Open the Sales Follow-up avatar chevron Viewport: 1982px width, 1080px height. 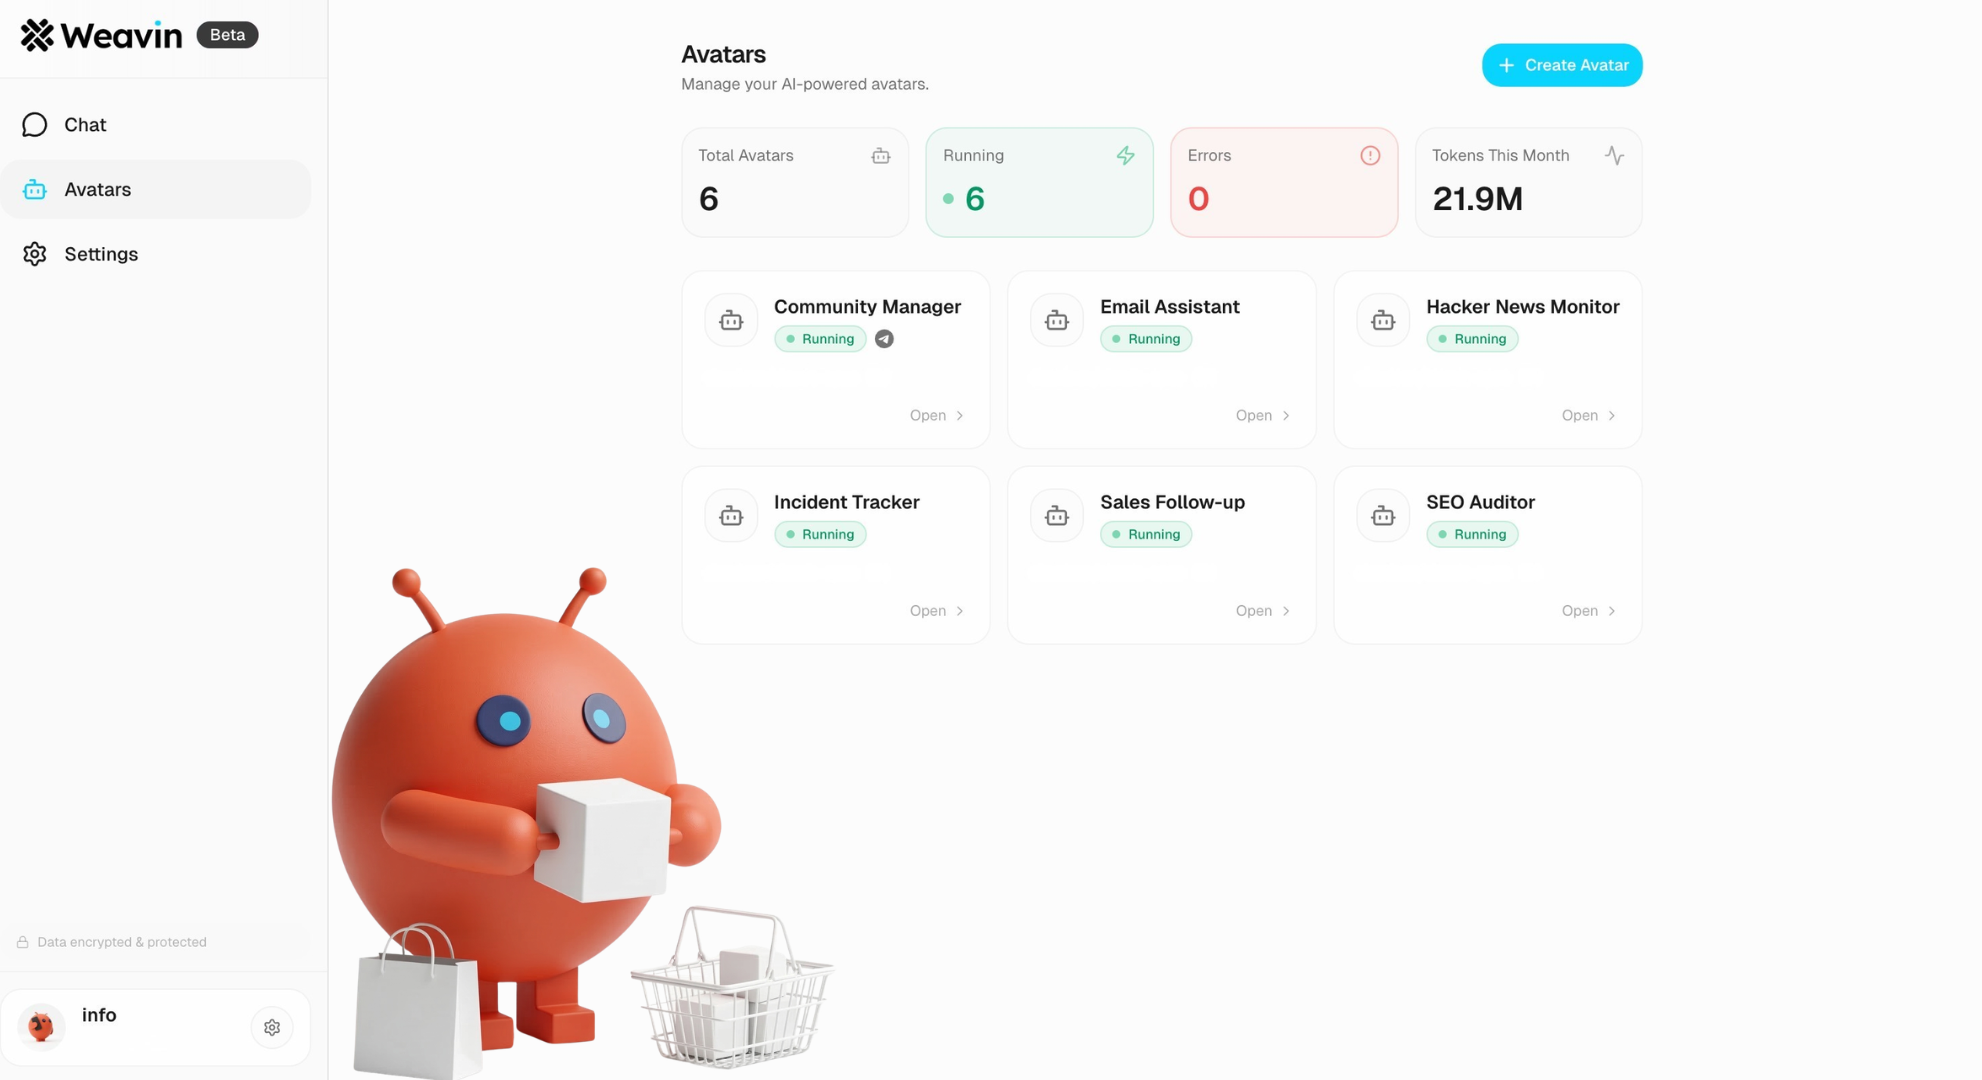click(1286, 611)
